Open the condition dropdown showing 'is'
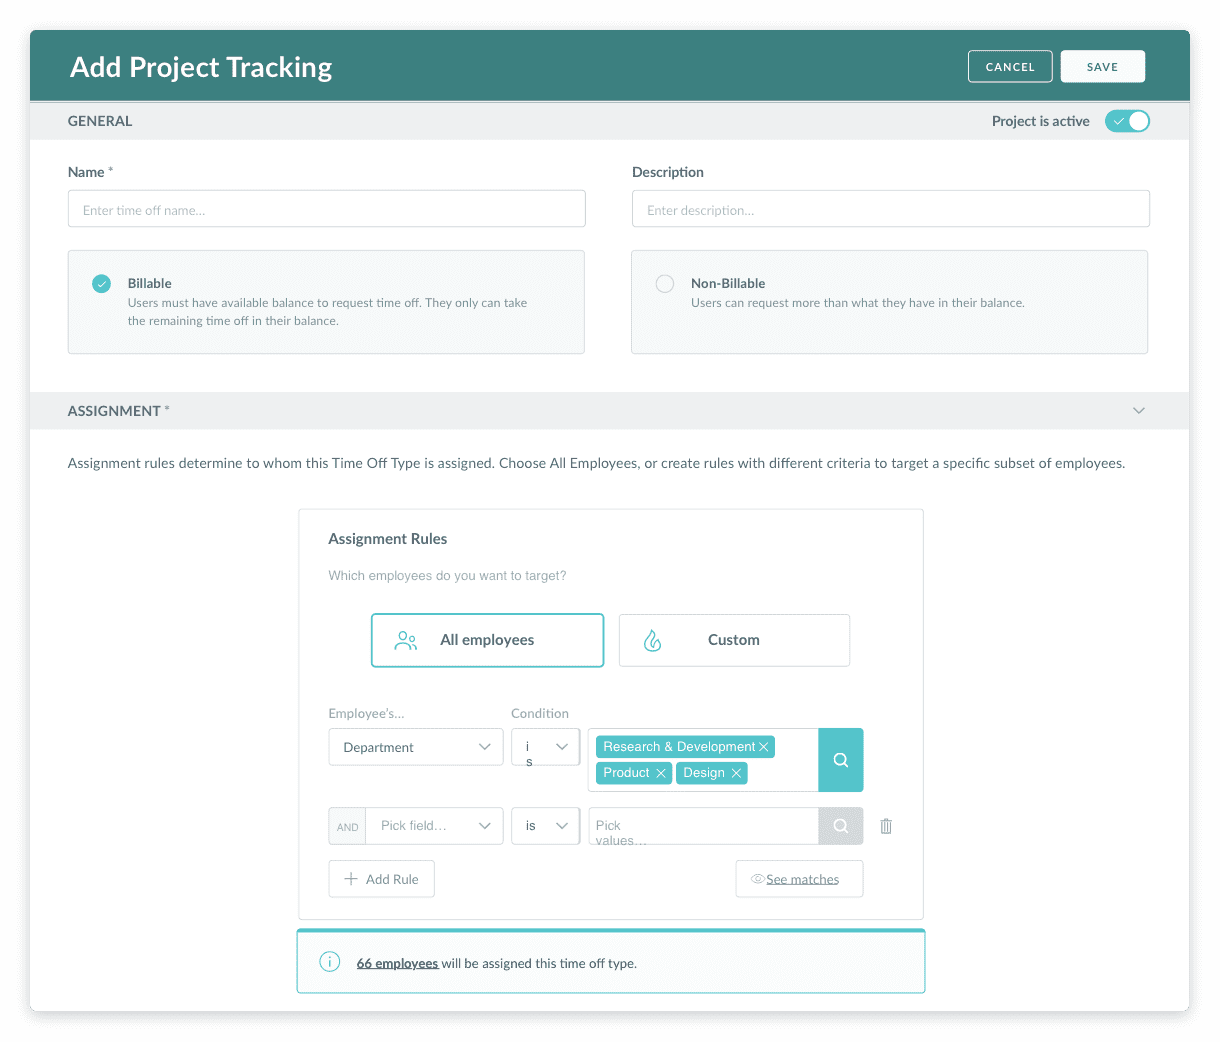 point(545,747)
